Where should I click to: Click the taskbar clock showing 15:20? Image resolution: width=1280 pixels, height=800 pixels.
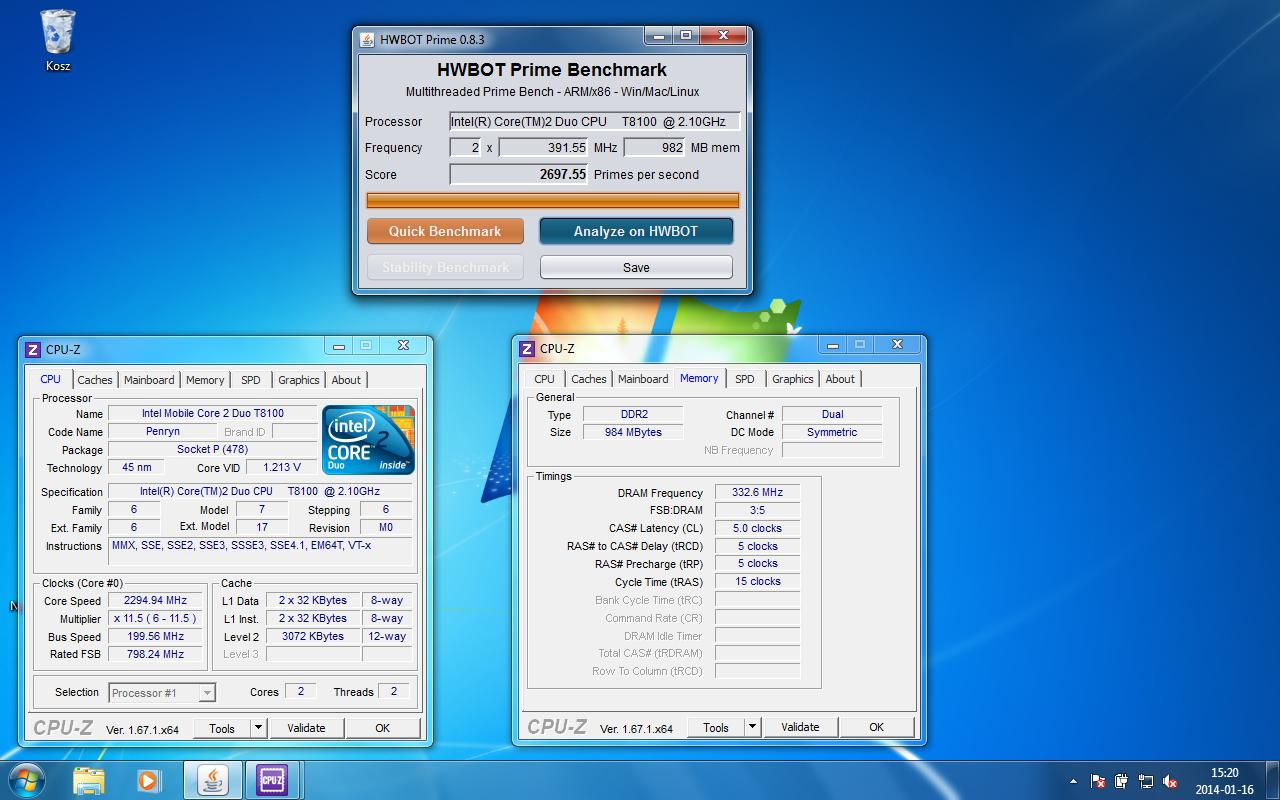coord(1224,781)
